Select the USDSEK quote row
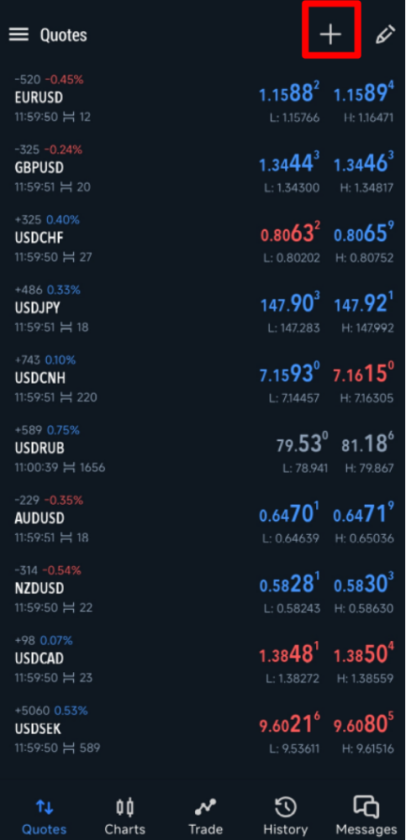 click(x=203, y=729)
